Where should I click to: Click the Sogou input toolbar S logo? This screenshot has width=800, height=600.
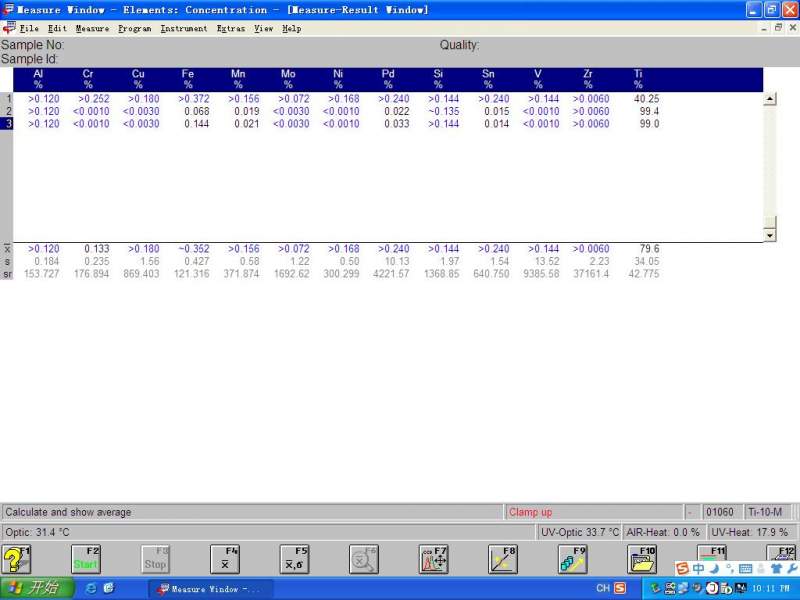pyautogui.click(x=682, y=568)
